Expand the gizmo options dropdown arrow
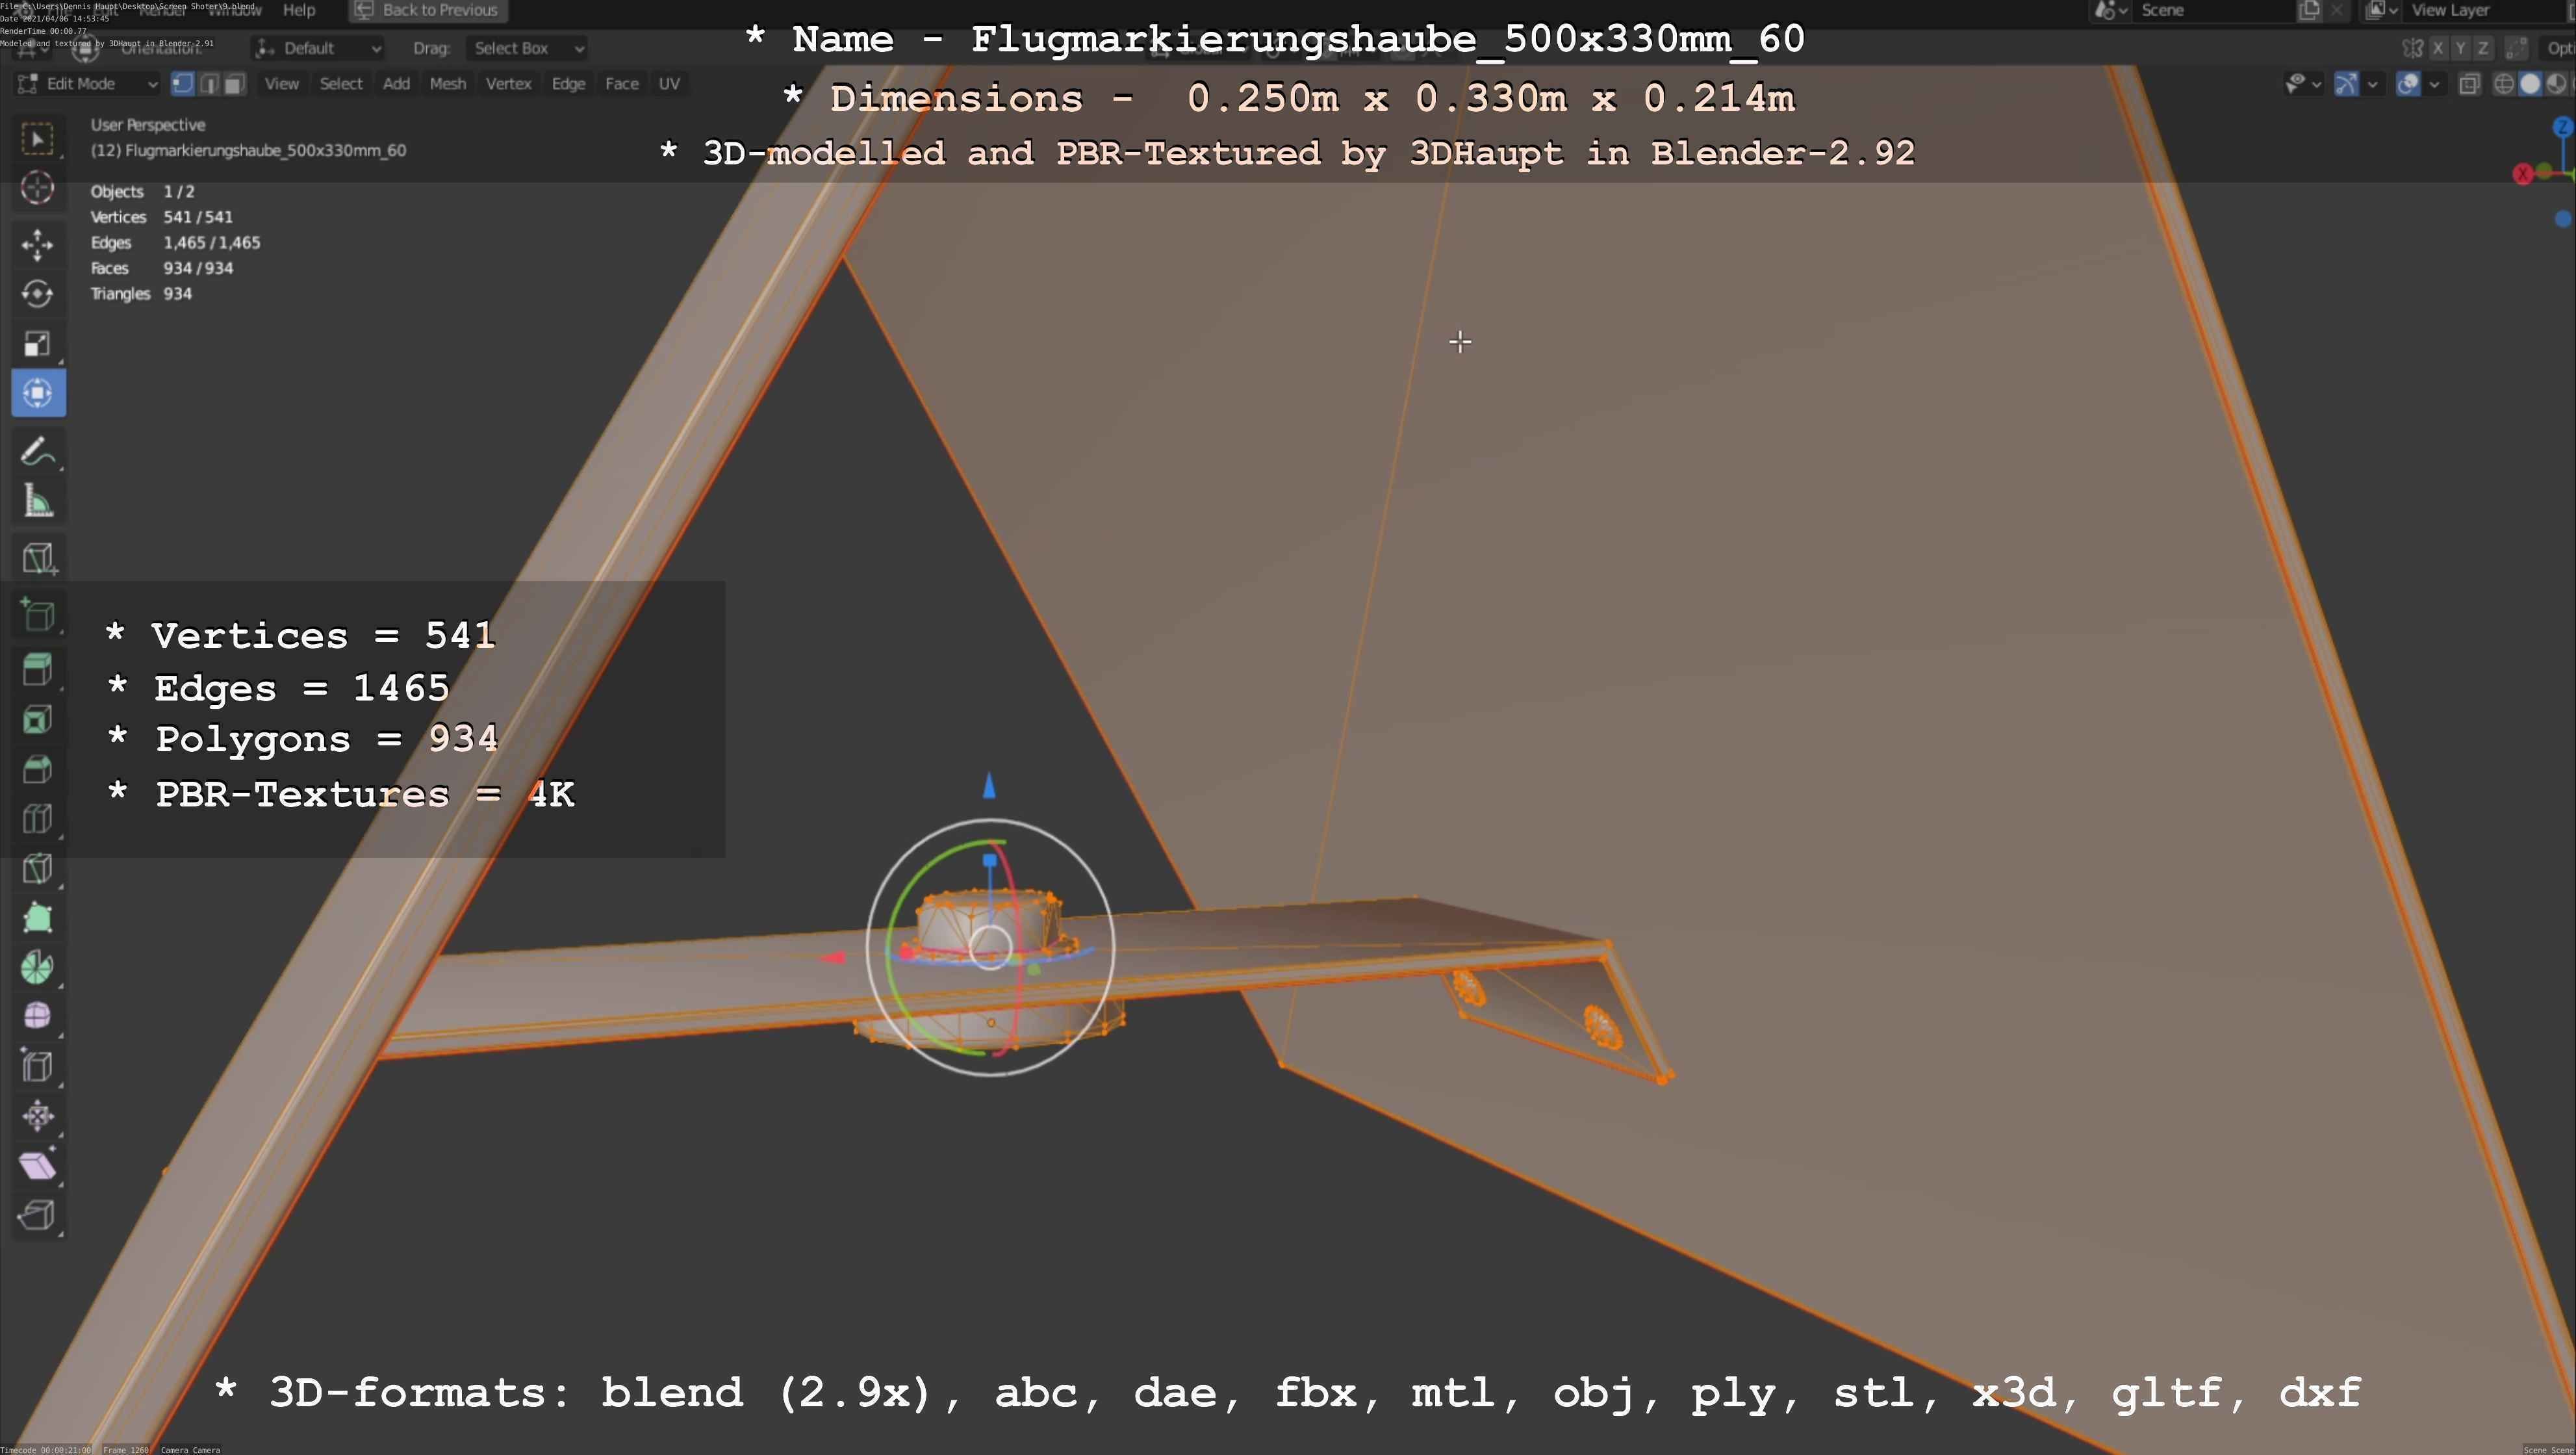2576x1455 pixels. pyautogui.click(x=2372, y=84)
